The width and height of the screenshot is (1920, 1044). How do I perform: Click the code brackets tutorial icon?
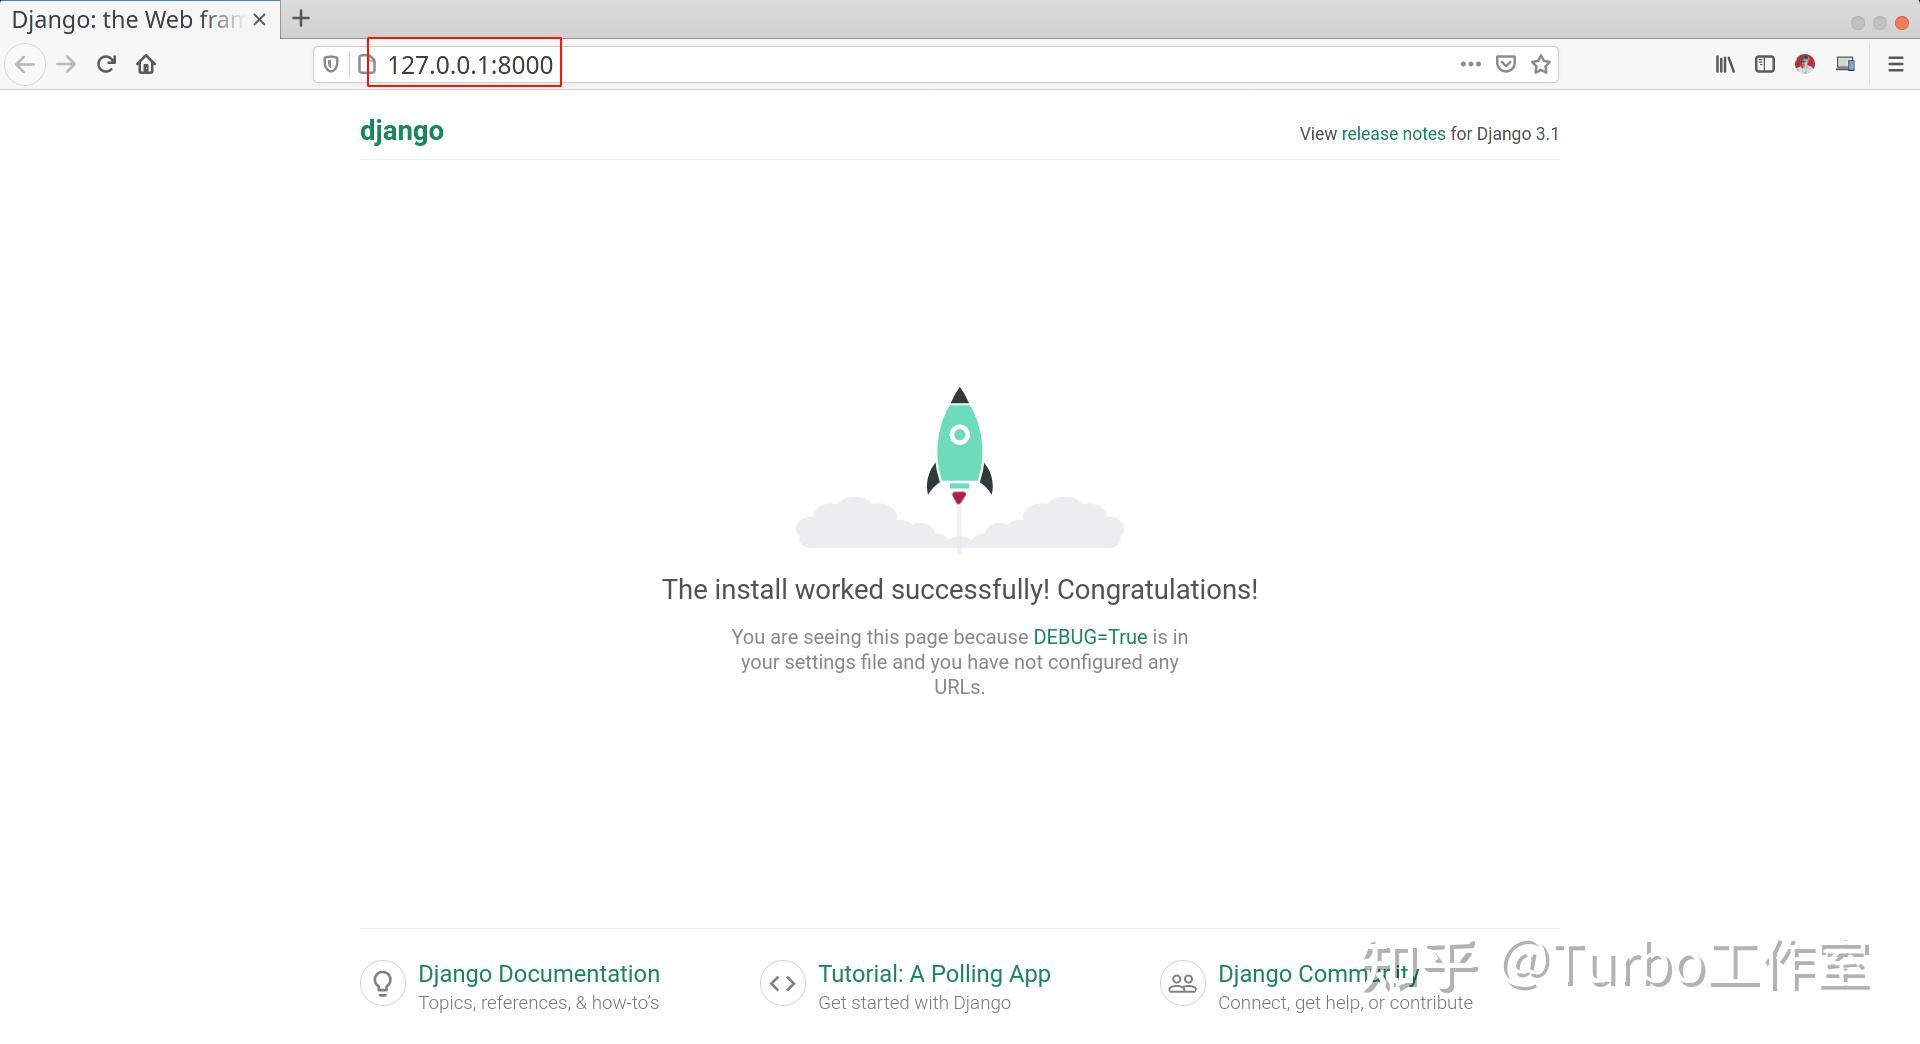[783, 983]
